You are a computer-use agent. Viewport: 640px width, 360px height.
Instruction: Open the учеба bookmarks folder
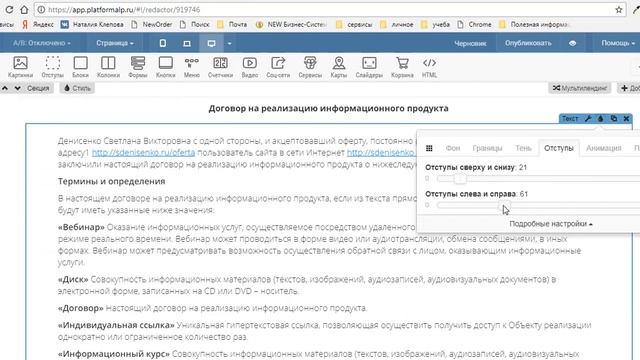(x=436, y=24)
